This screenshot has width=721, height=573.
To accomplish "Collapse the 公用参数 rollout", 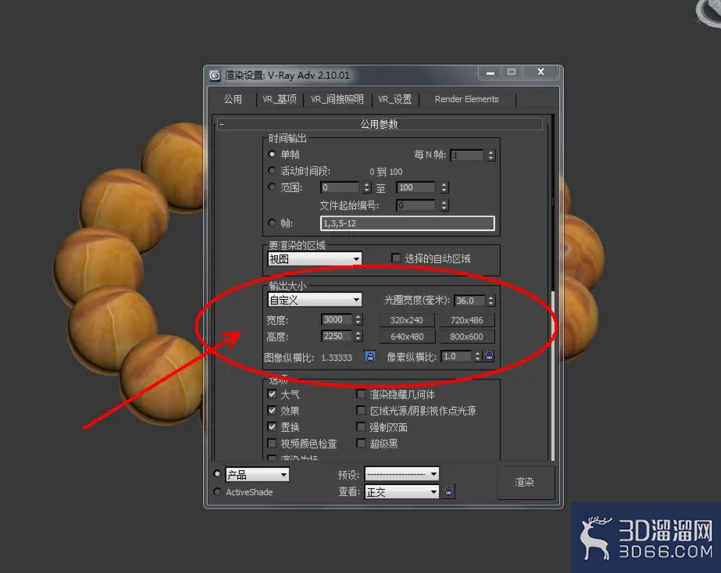I will coord(380,124).
